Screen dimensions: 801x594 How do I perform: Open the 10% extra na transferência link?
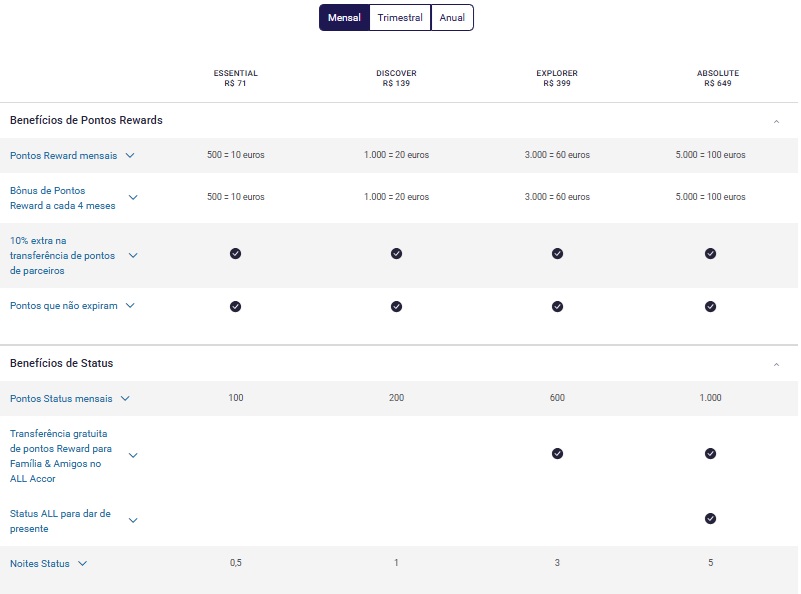point(62,256)
